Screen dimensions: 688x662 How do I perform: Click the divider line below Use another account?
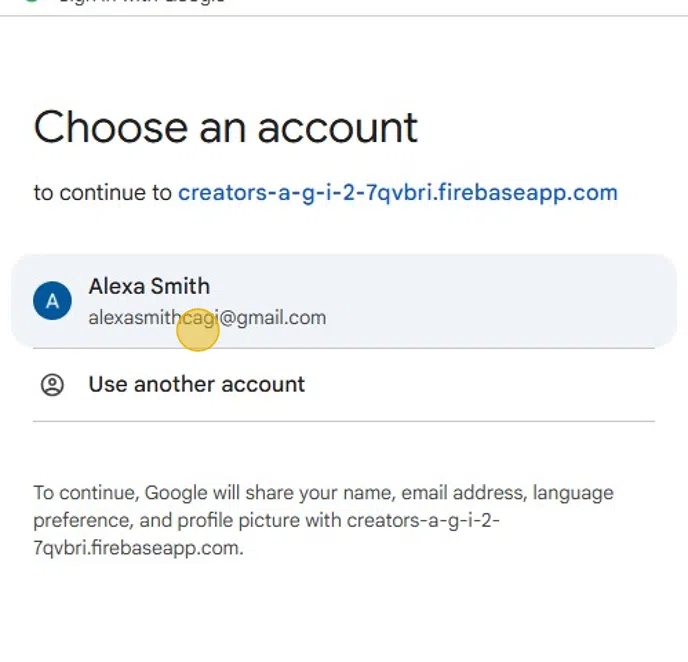(344, 421)
